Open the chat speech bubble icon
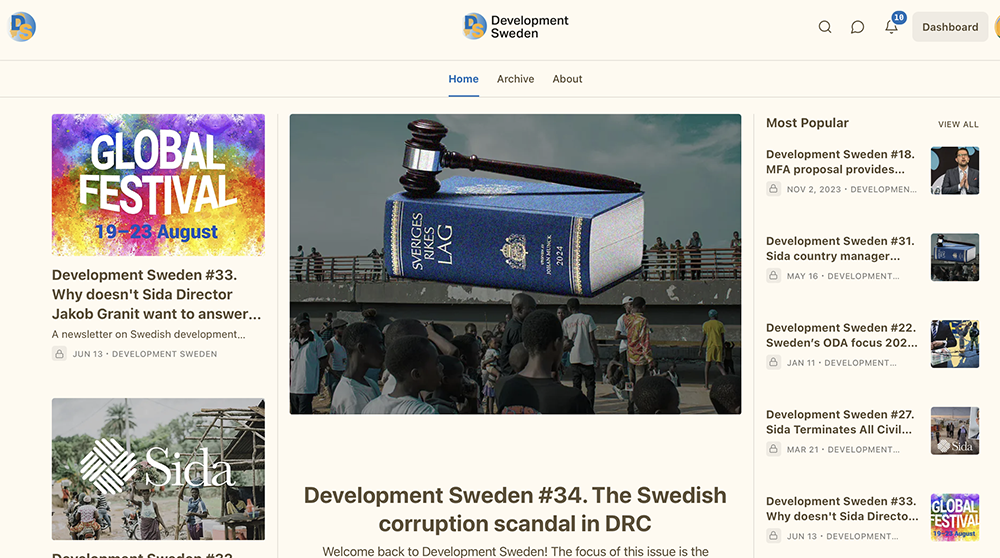This screenshot has width=1000, height=558. 858,27
